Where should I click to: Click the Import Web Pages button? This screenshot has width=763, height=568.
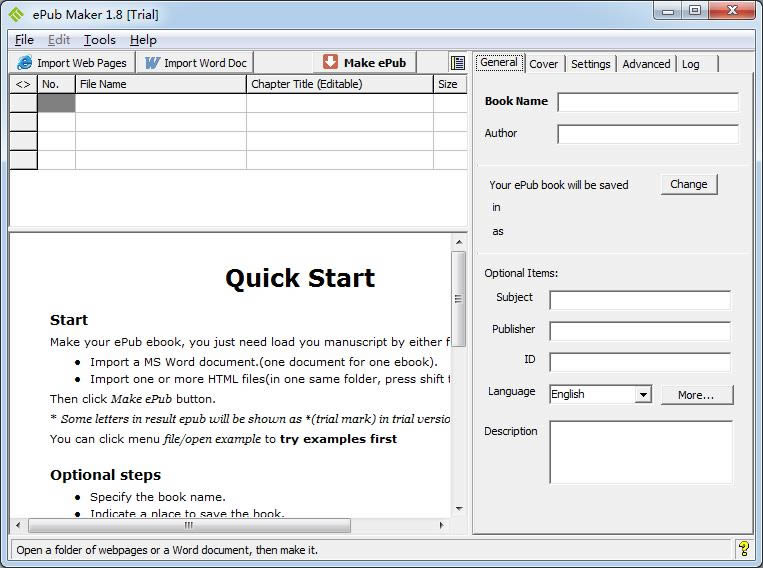(72, 63)
